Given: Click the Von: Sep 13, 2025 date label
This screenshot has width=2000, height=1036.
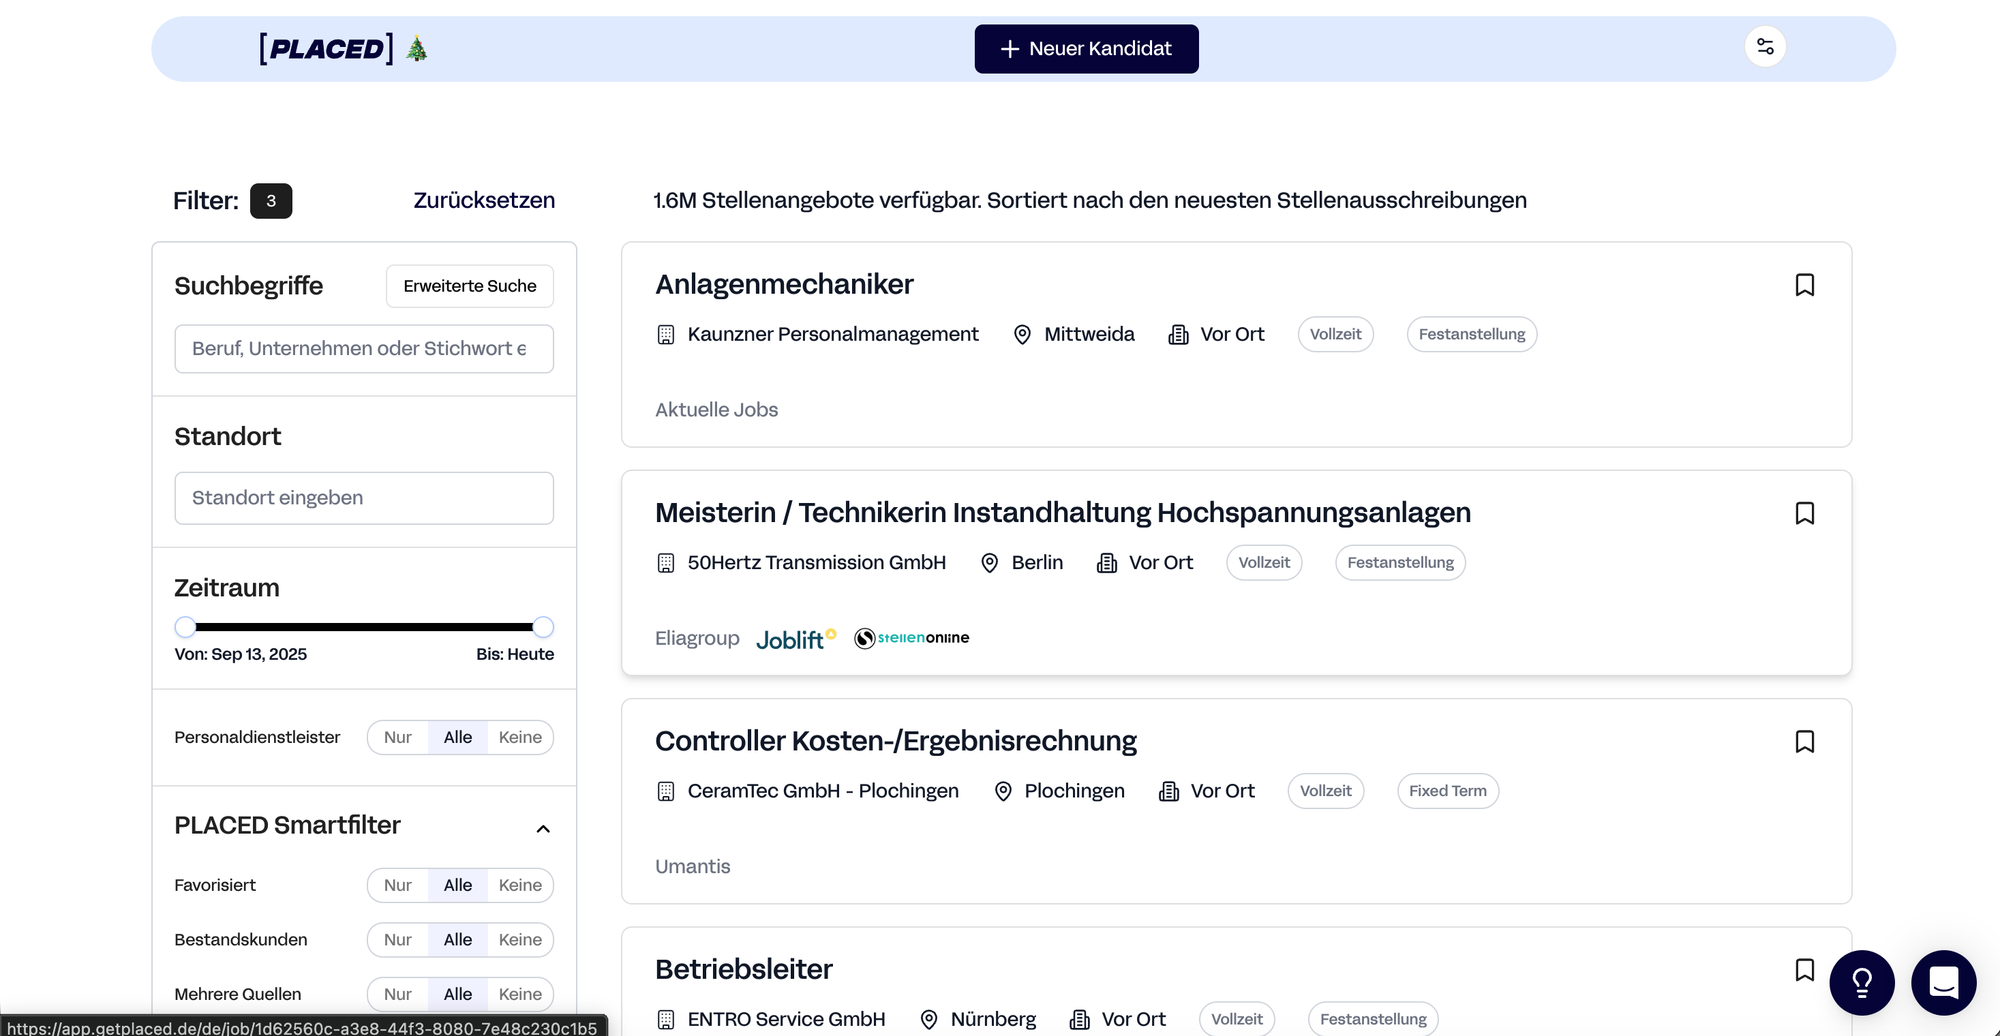Looking at the screenshot, I should click(241, 654).
